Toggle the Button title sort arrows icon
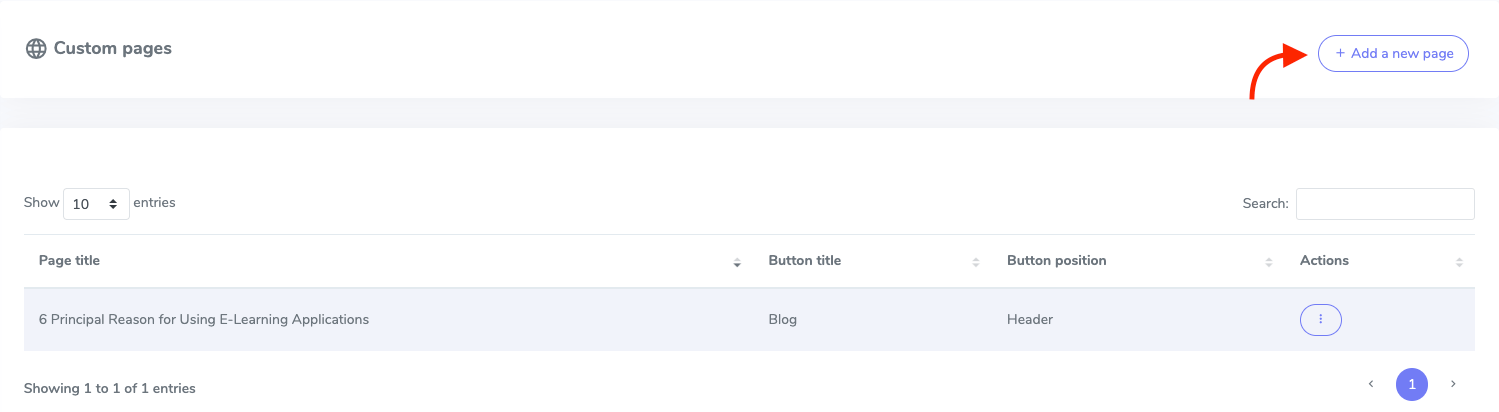1499x412 pixels. pos(976,262)
